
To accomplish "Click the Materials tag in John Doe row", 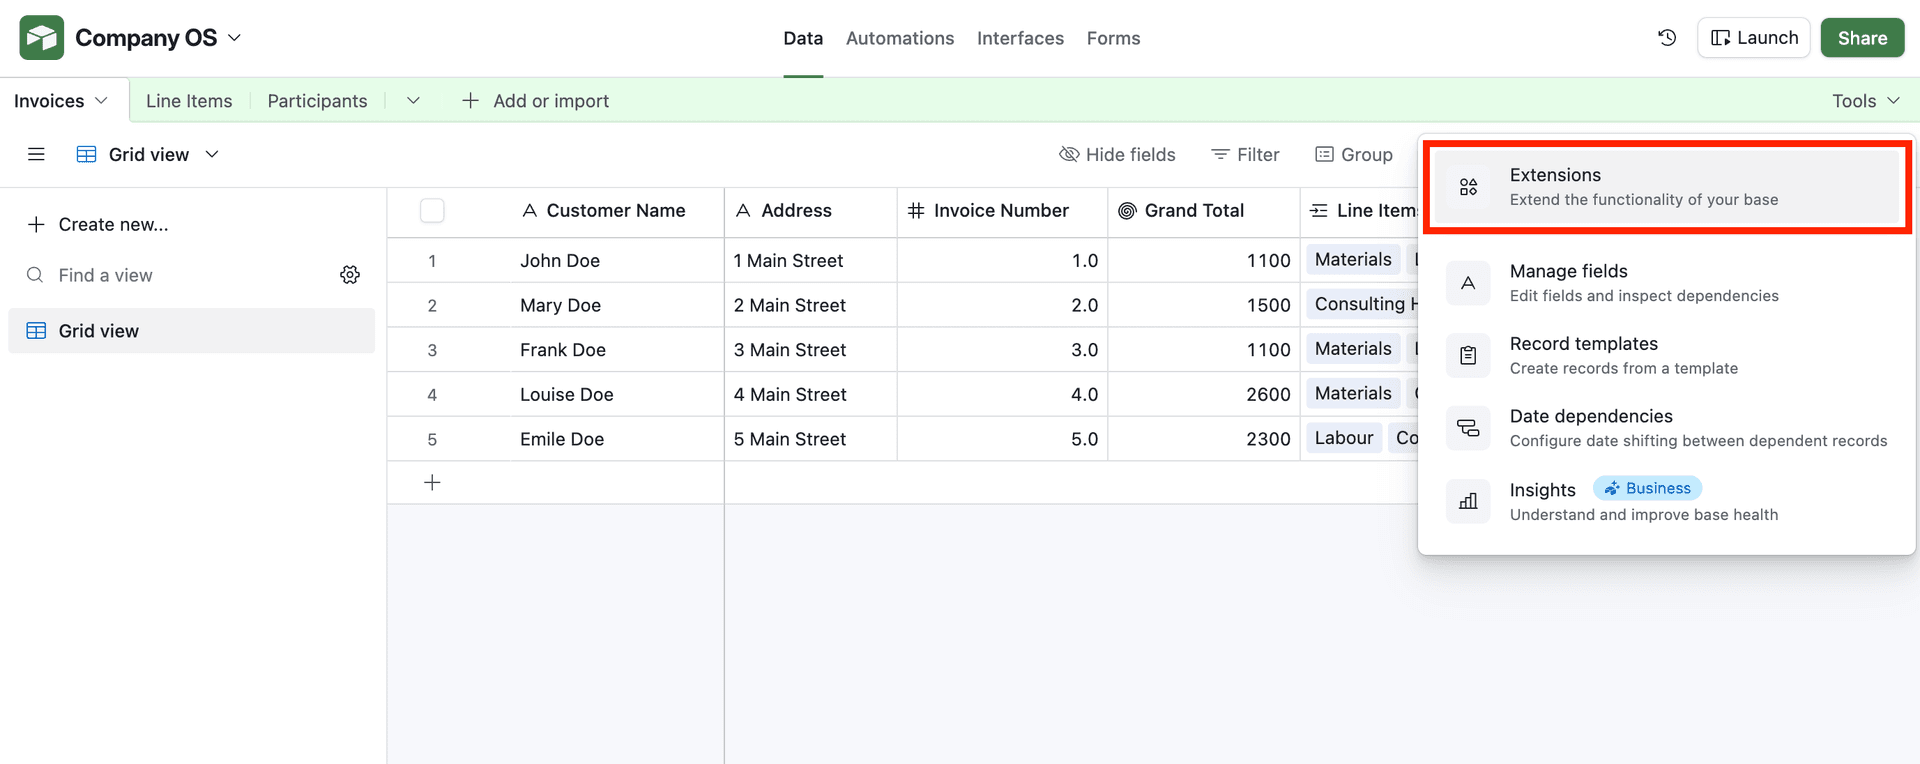I will (1353, 260).
